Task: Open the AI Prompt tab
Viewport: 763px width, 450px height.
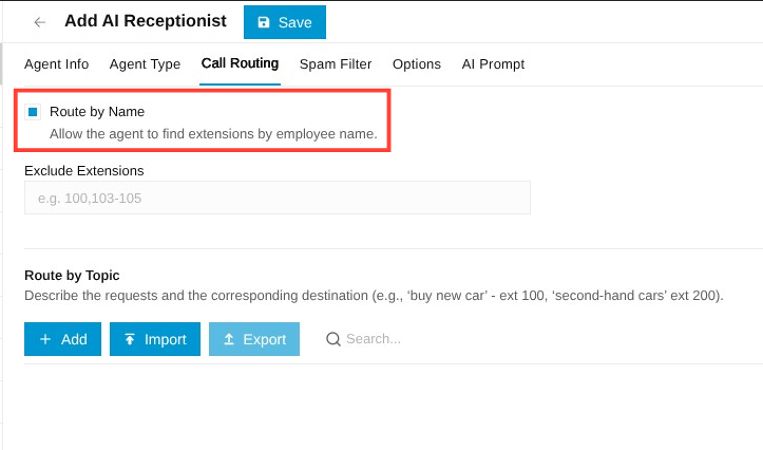Action: click(493, 64)
